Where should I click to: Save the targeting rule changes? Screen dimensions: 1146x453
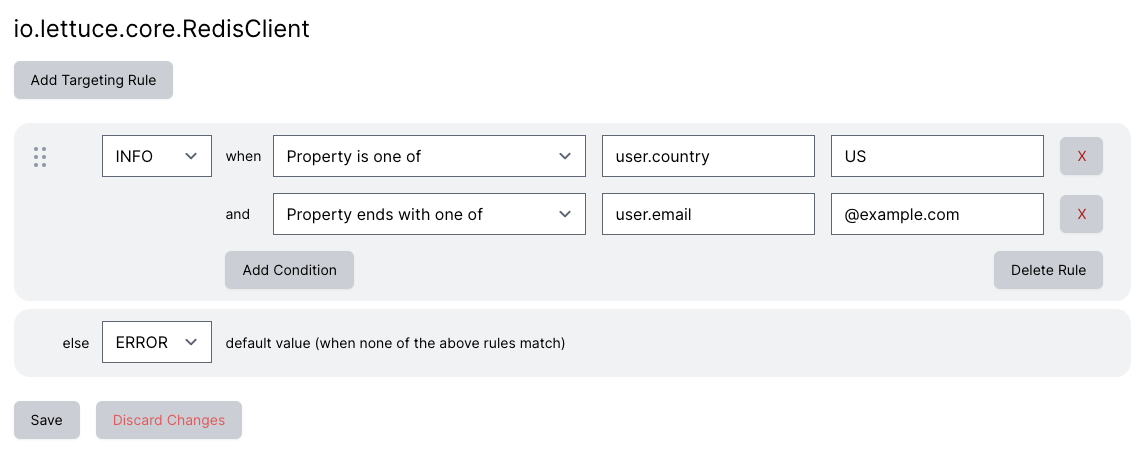click(47, 420)
